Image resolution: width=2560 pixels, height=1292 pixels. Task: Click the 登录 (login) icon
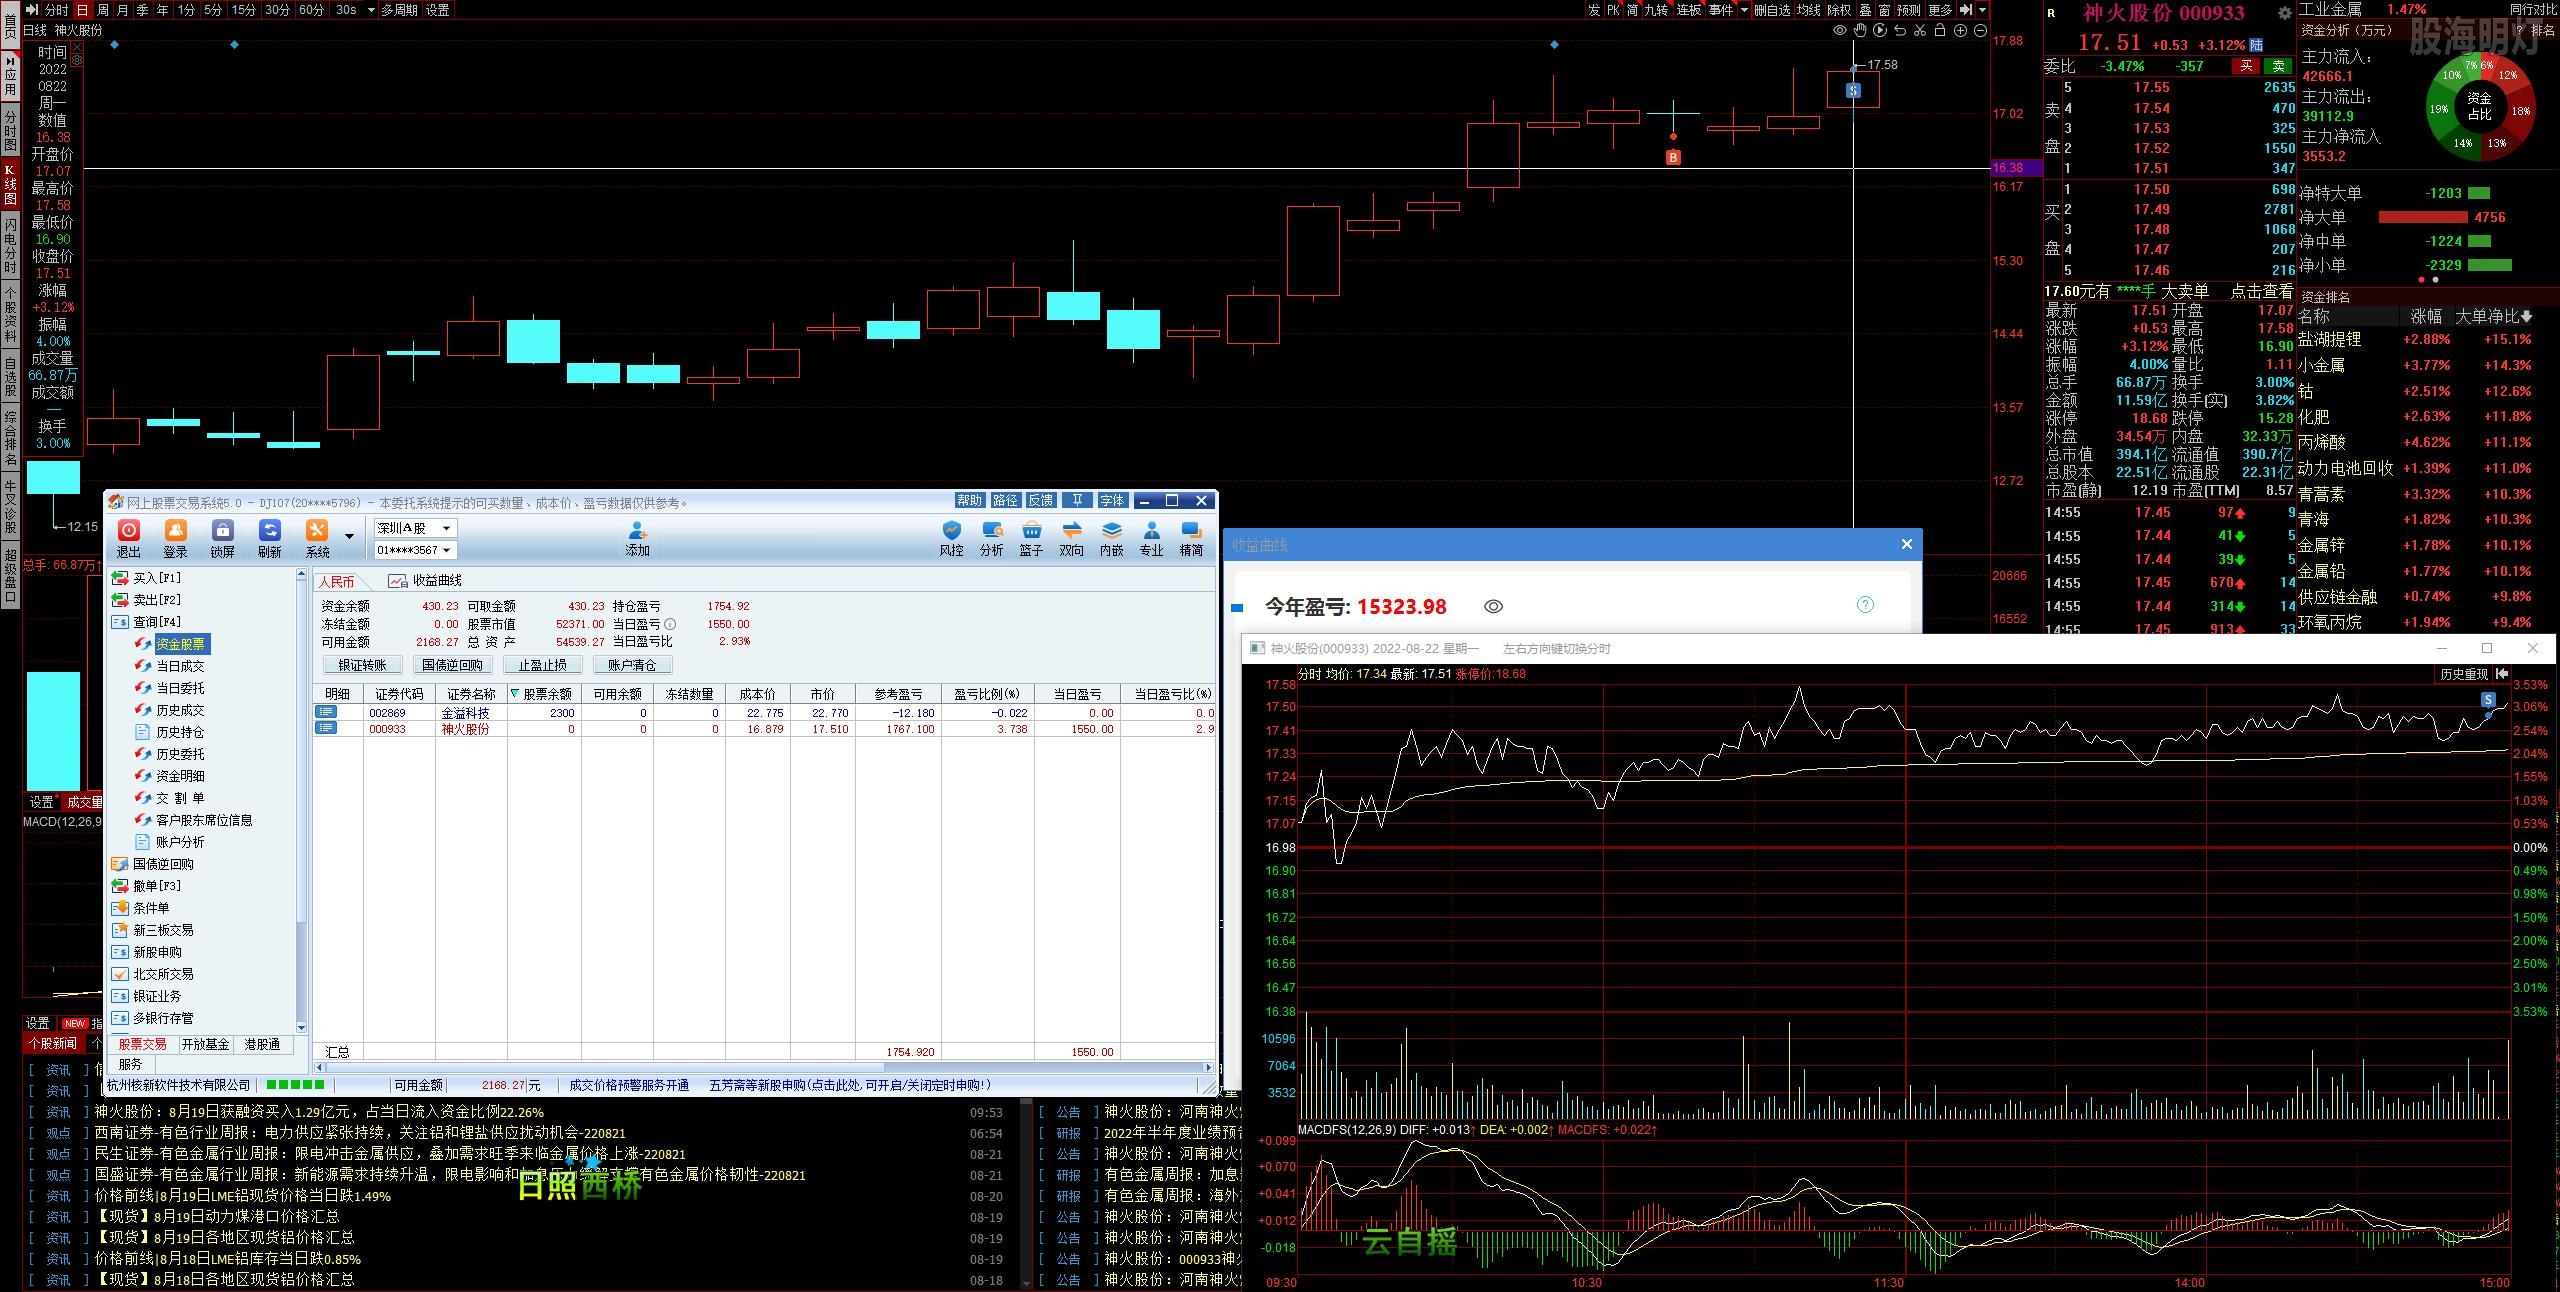pyautogui.click(x=176, y=538)
